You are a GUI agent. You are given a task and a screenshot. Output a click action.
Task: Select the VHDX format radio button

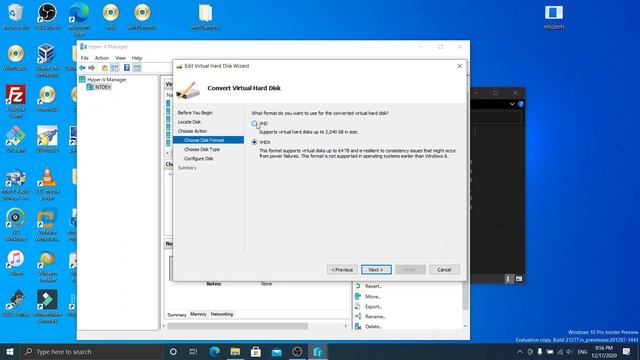click(x=254, y=142)
